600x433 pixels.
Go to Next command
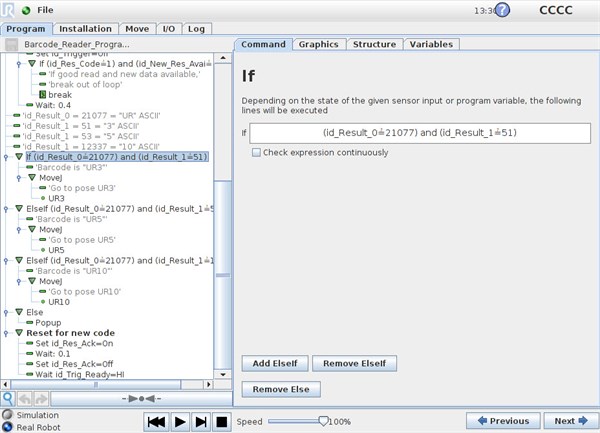pos(571,421)
